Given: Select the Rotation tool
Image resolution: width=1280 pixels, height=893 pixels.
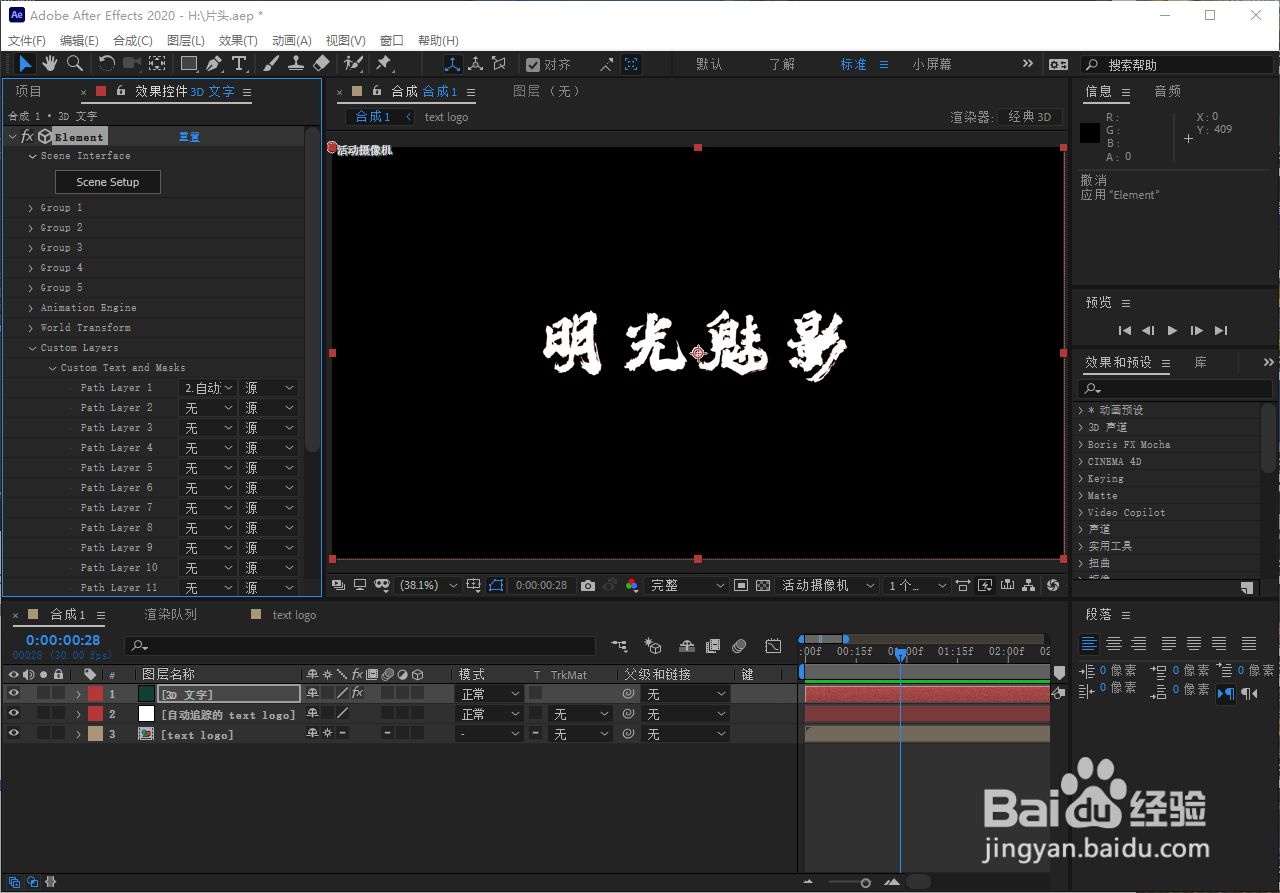Looking at the screenshot, I should (107, 63).
